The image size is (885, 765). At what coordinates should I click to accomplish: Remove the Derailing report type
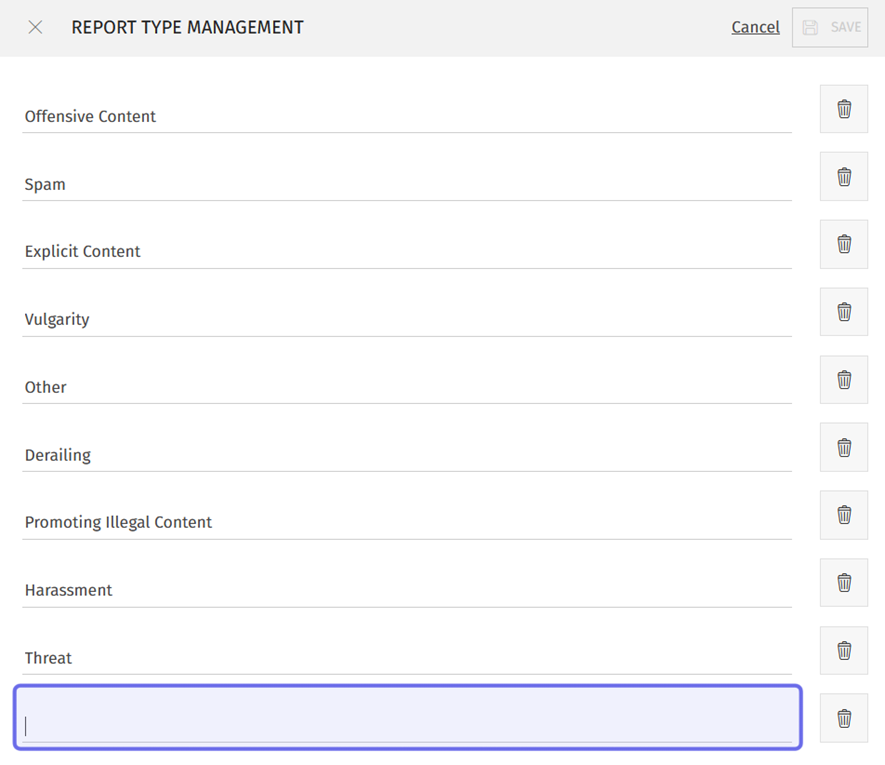coord(844,447)
